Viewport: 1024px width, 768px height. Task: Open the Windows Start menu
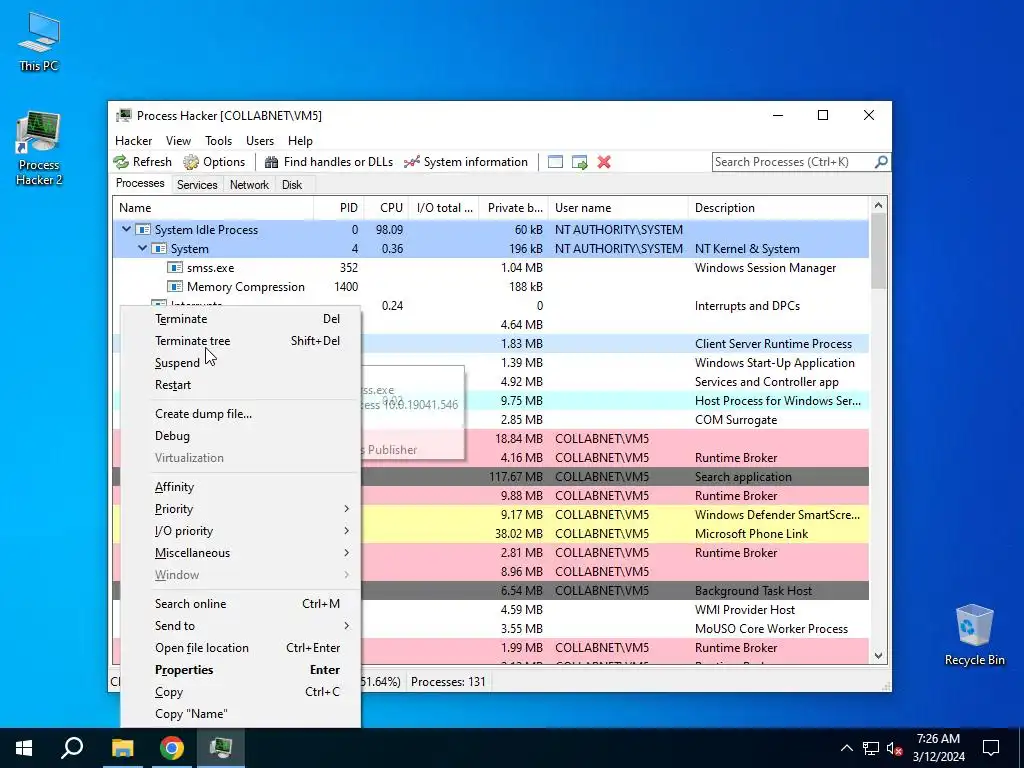[24, 748]
